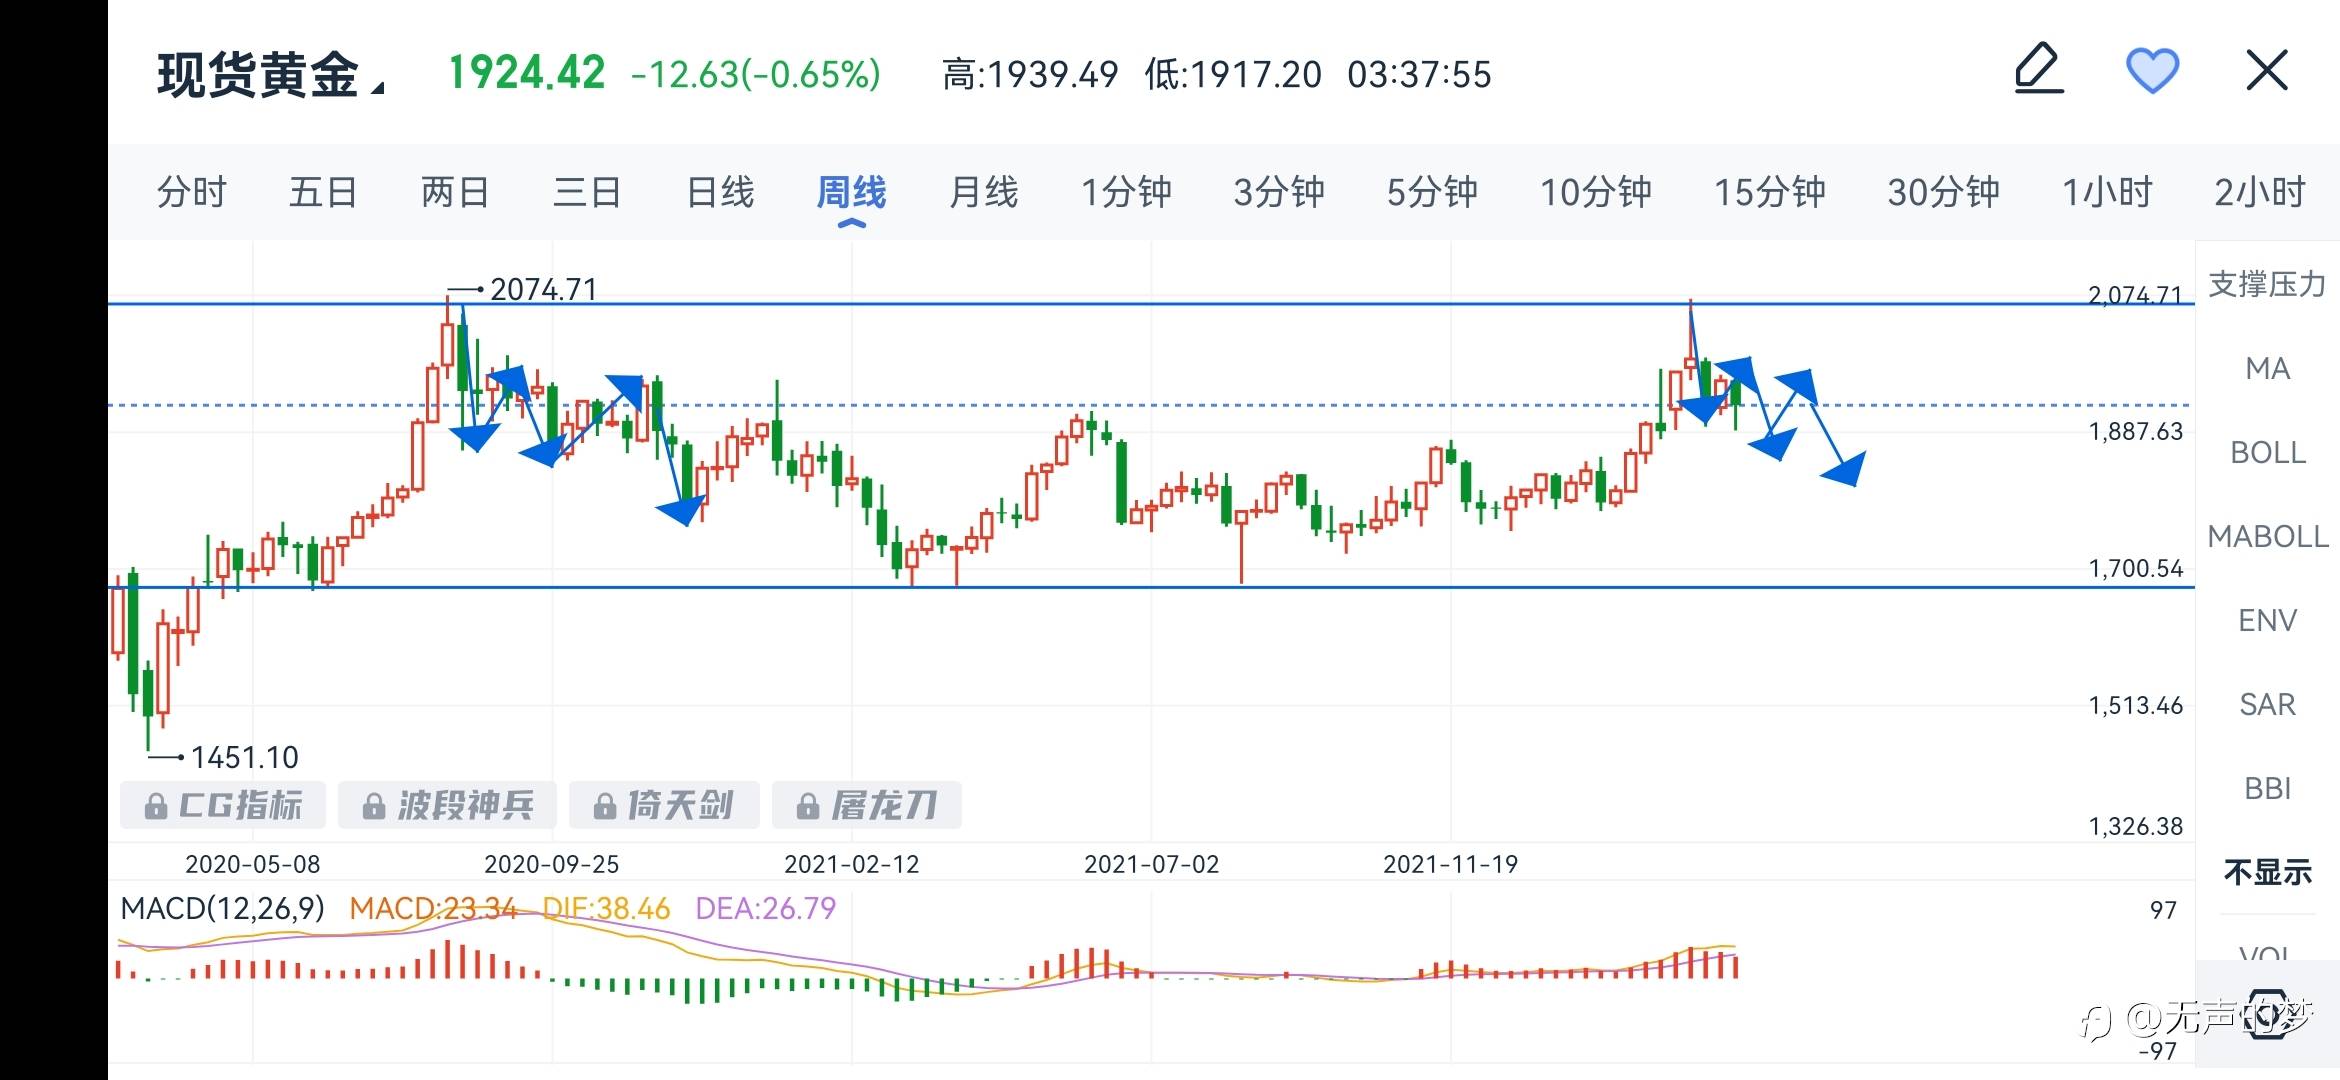Select the 分时 time-sharing tab
The height and width of the screenshot is (1080, 2340).
tap(192, 192)
